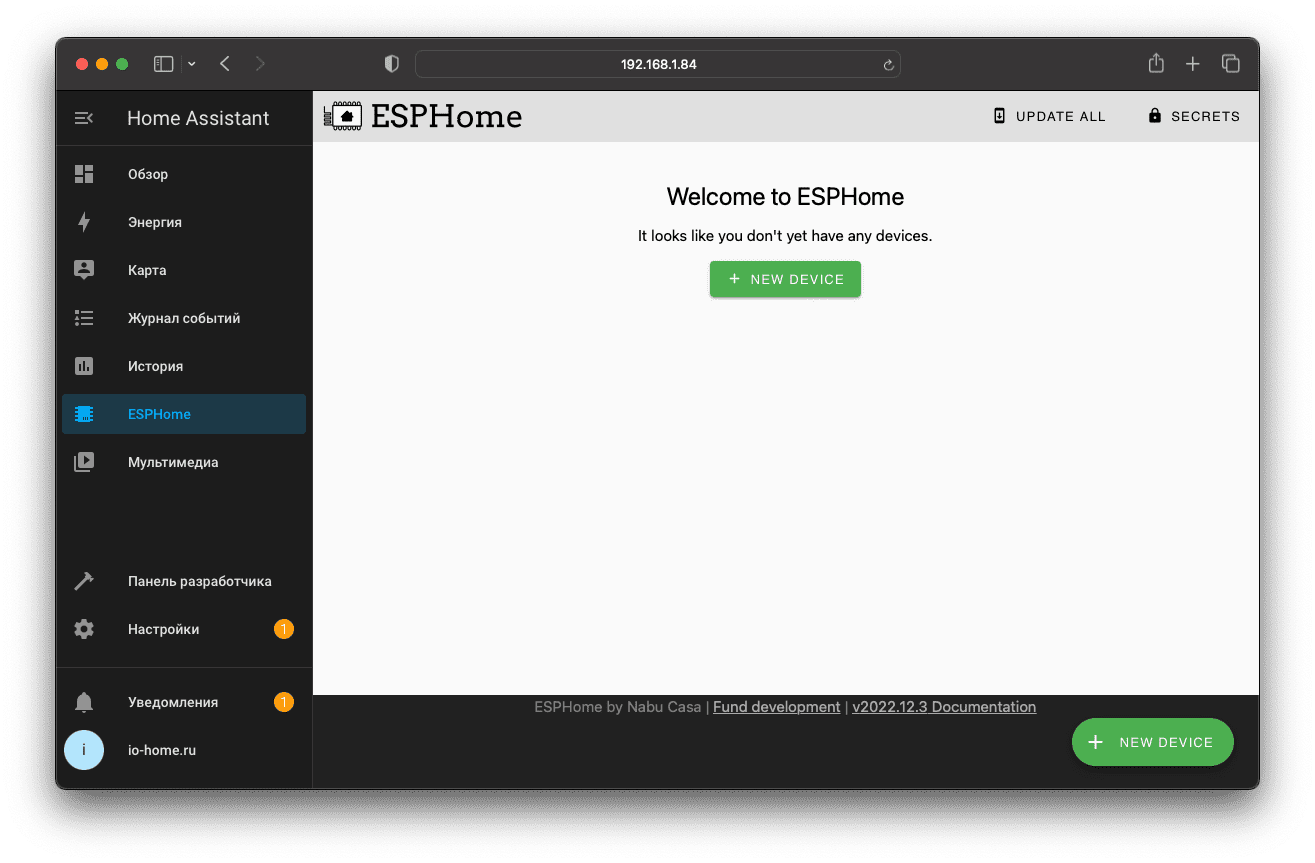
Task: Click the Уведомления bell icon
Action: click(x=84, y=702)
